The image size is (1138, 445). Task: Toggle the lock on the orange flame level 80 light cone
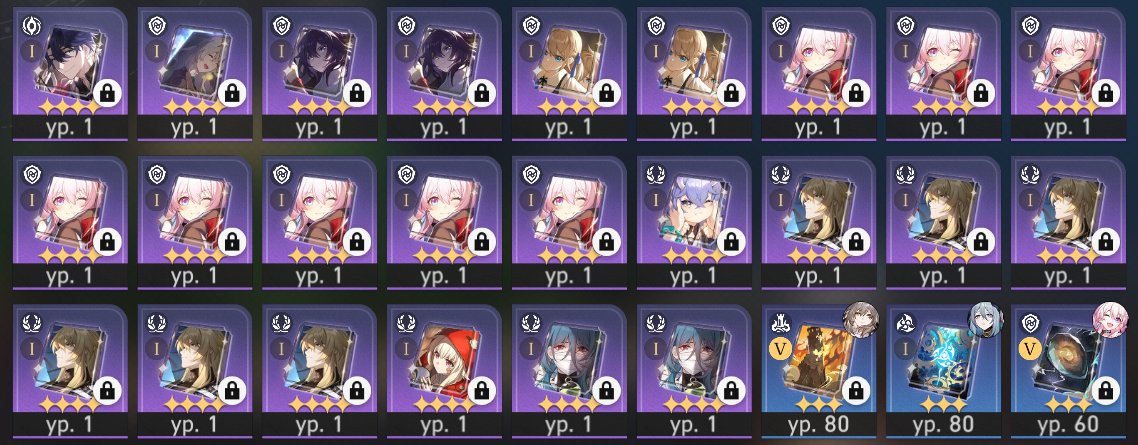click(x=856, y=391)
